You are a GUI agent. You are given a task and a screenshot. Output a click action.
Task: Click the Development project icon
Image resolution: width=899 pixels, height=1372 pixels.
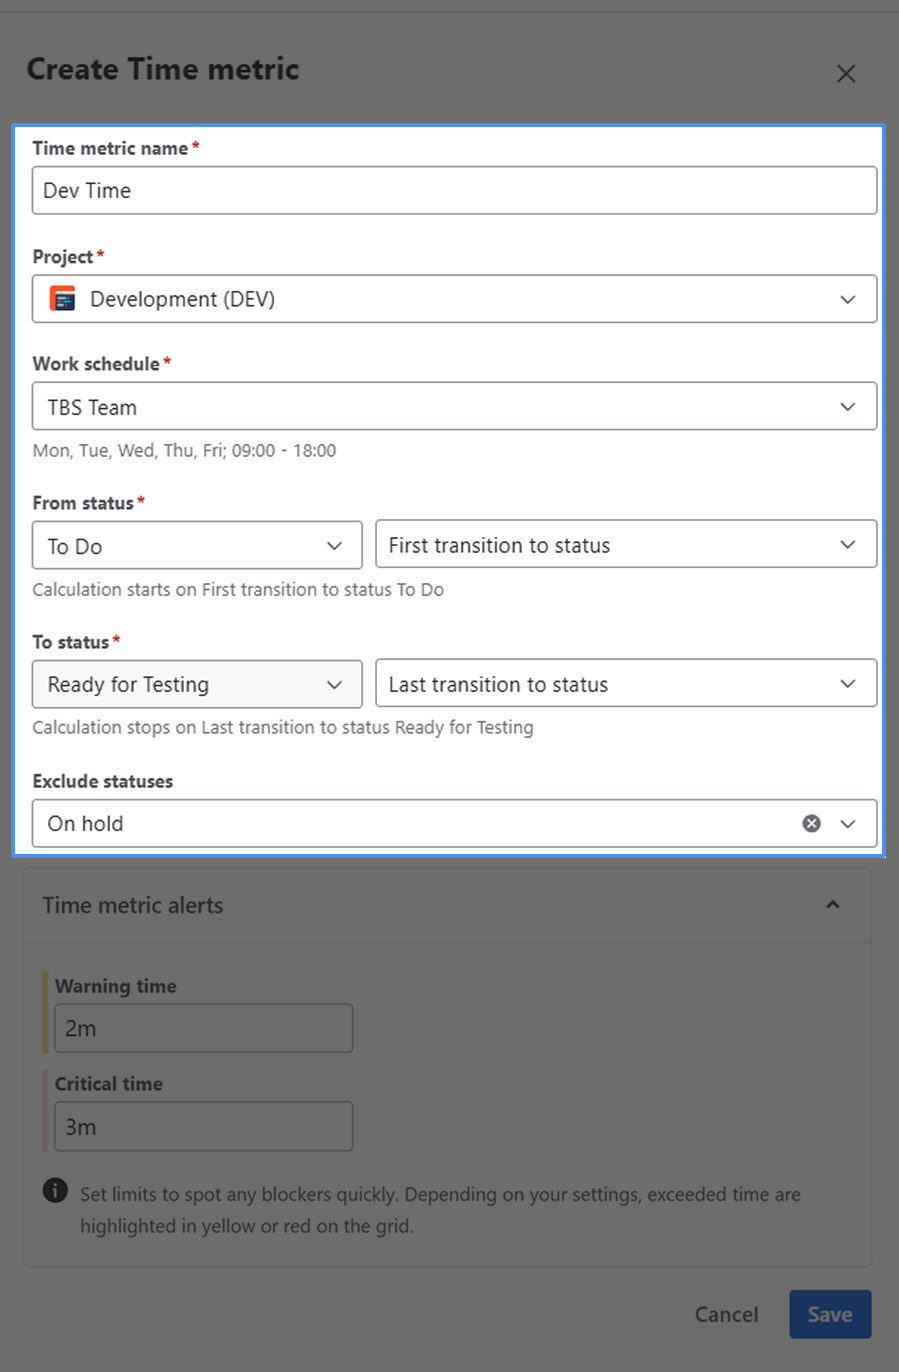[x=63, y=299]
